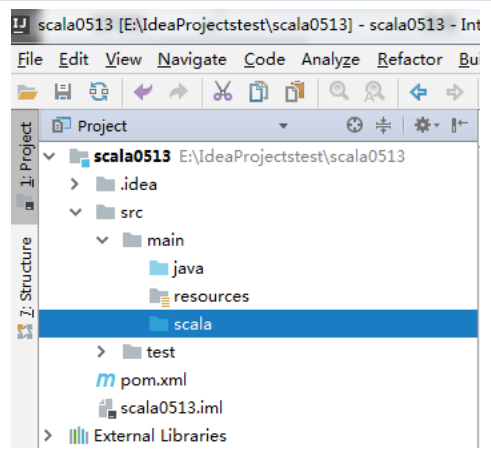Click the Open folder toolbar icon
The height and width of the screenshot is (461, 491).
(x=27, y=92)
